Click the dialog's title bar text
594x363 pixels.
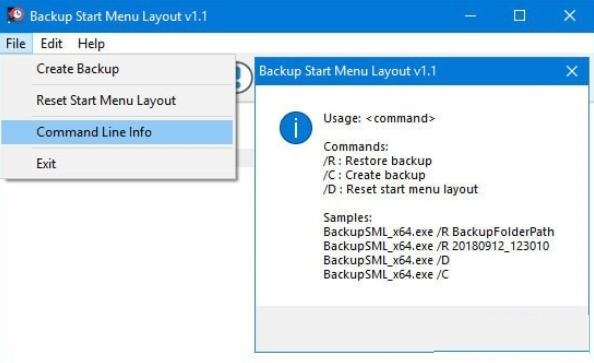(347, 71)
